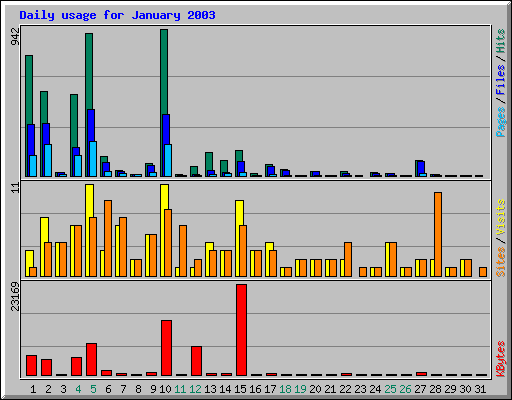
Task: Click day label 22 on the axis
Action: click(x=345, y=389)
